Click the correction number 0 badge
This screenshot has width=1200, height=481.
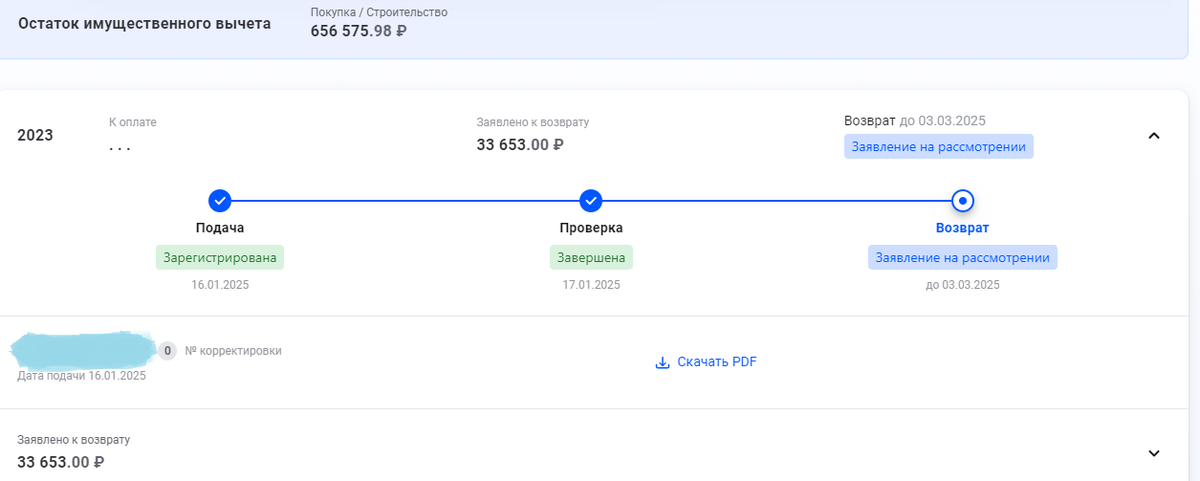pos(168,351)
